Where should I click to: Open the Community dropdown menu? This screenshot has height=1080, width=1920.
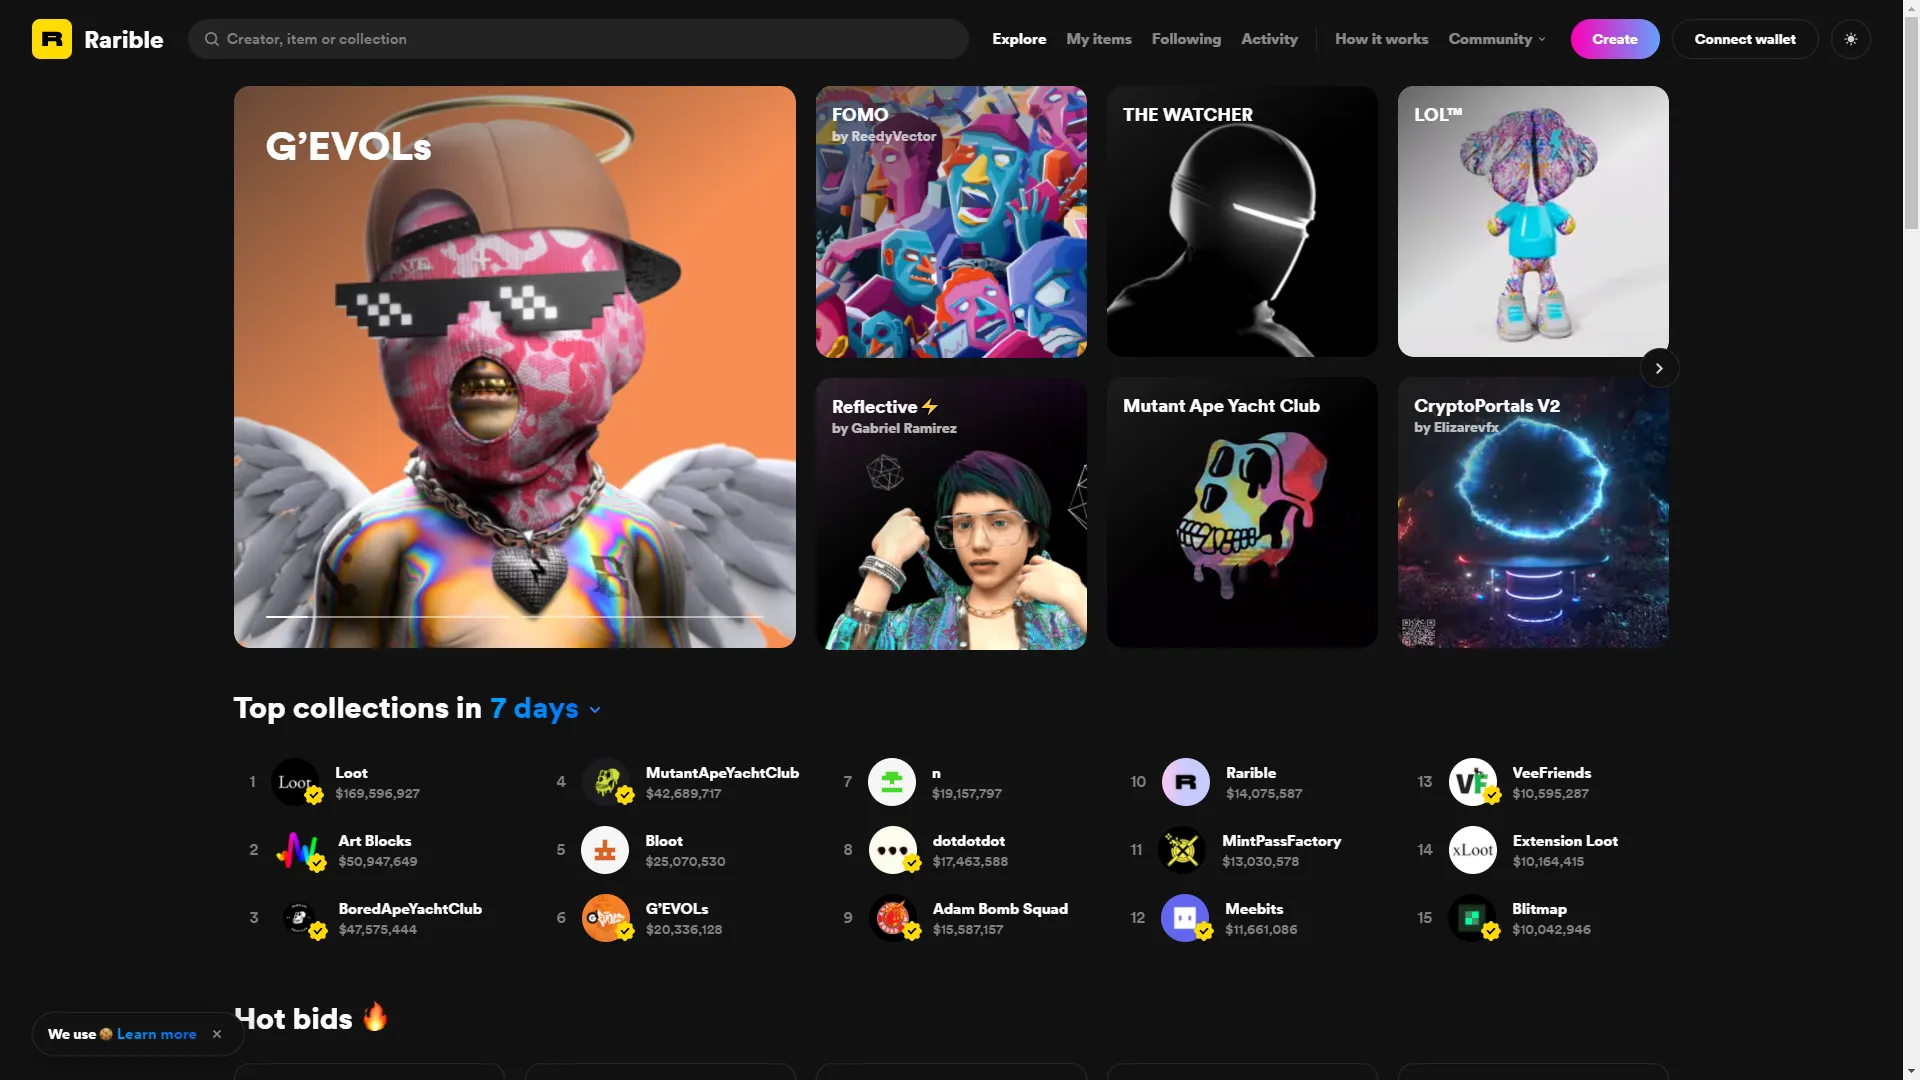point(1496,39)
